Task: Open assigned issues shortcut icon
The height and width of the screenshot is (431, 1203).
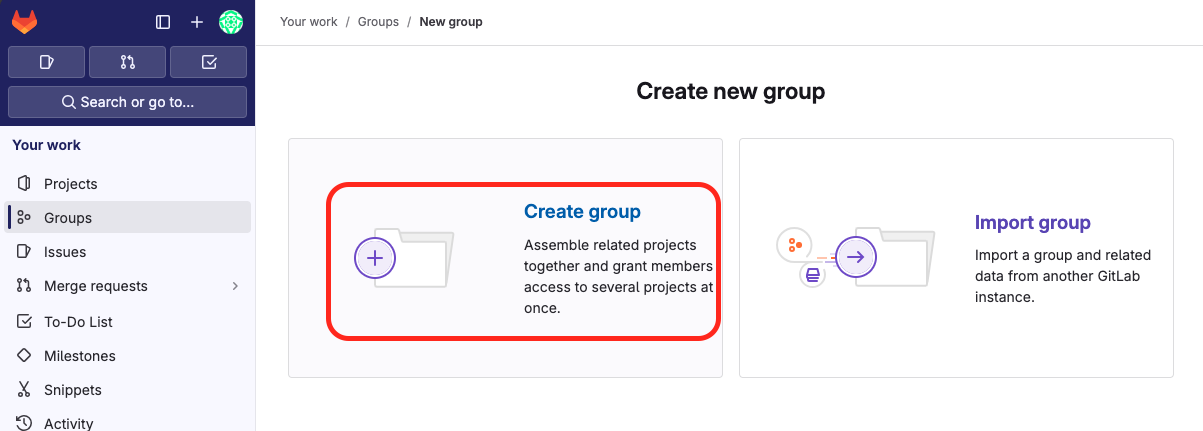Action: [46, 62]
